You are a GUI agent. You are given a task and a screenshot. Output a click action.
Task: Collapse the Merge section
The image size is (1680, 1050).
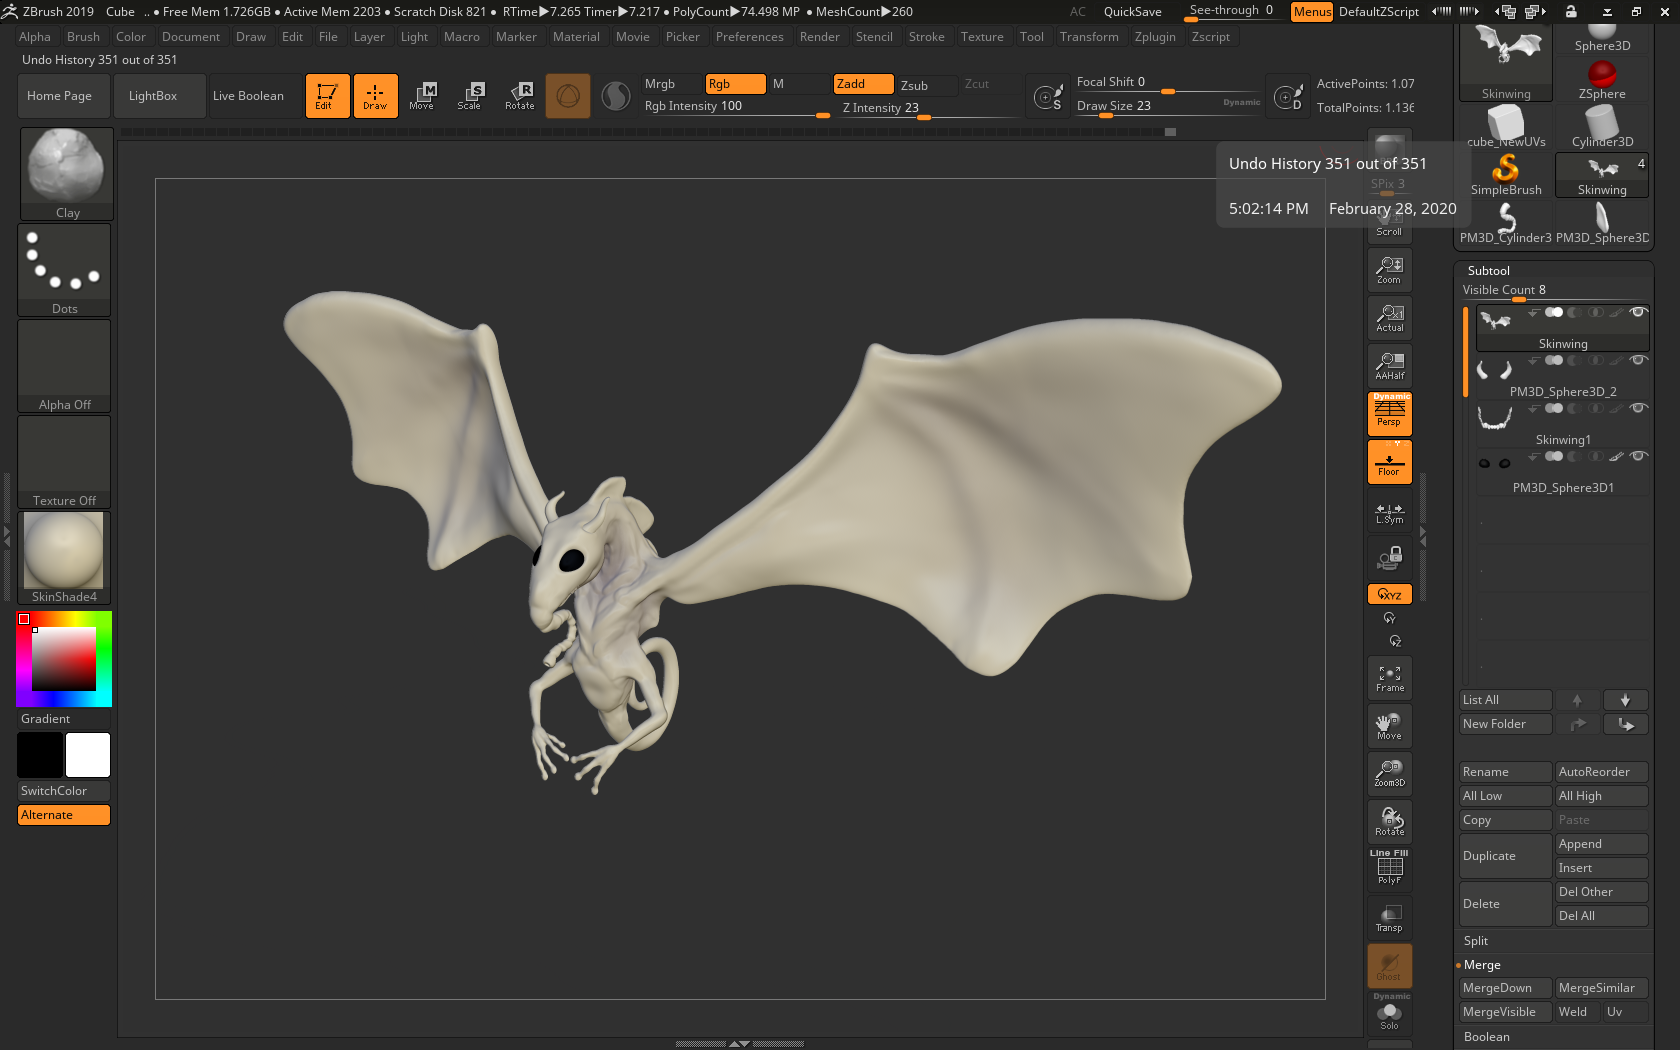point(1482,965)
